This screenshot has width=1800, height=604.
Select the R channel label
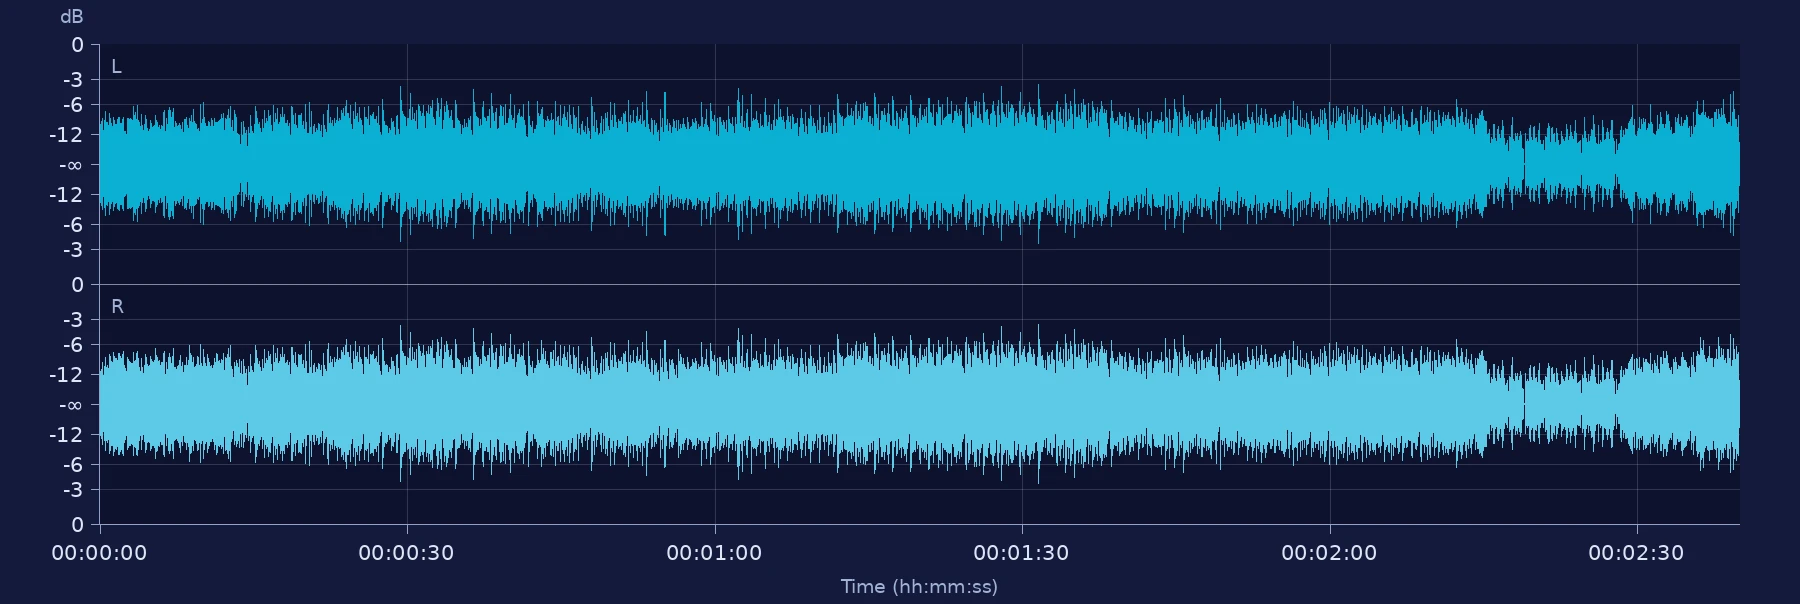tap(117, 307)
